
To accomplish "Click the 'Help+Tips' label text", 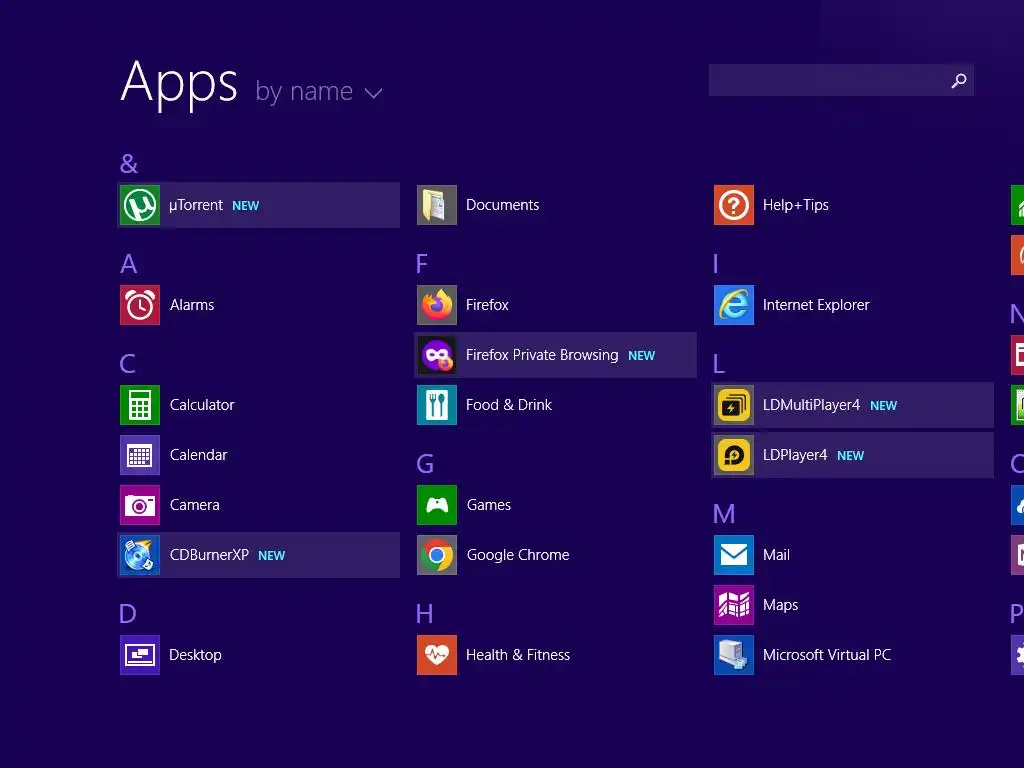I will 795,205.
